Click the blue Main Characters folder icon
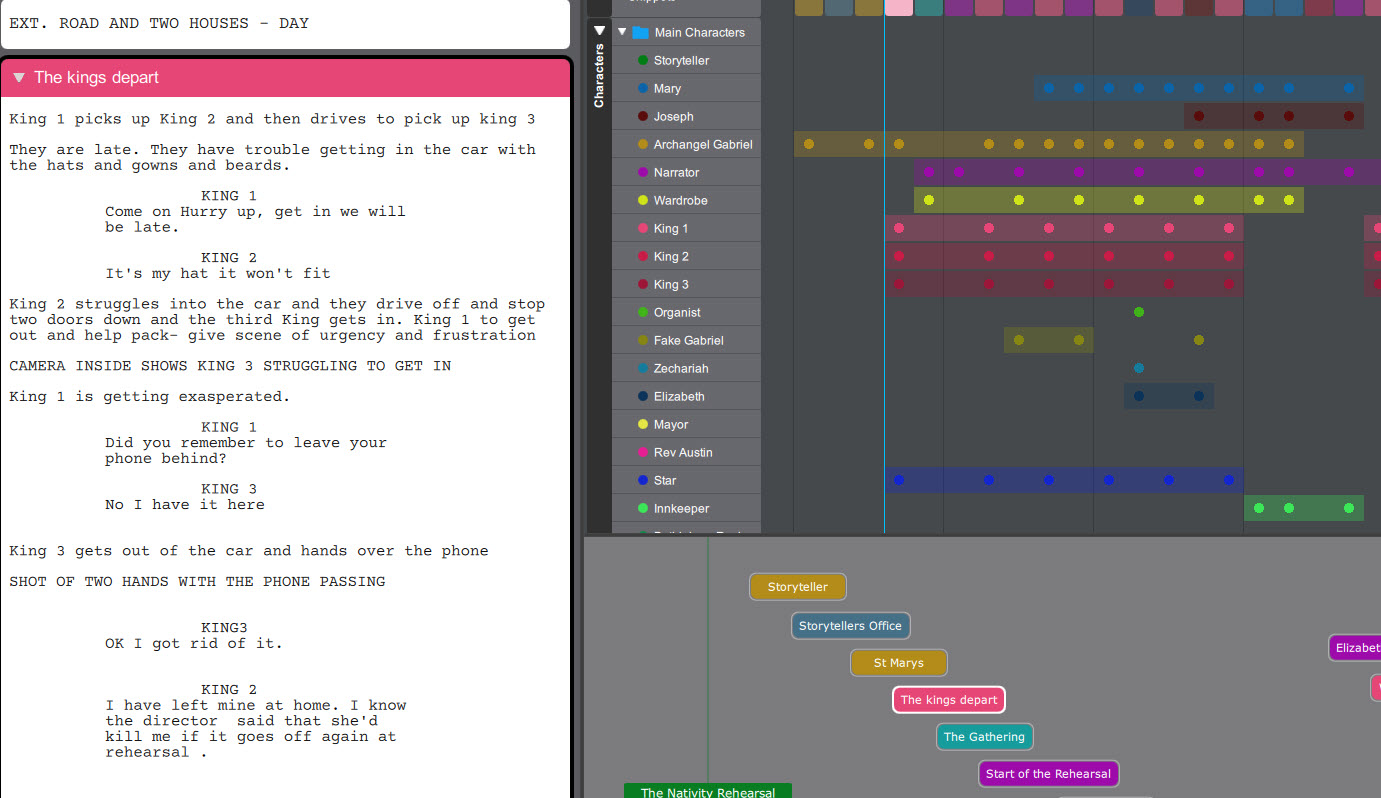The image size is (1381, 798). point(641,32)
